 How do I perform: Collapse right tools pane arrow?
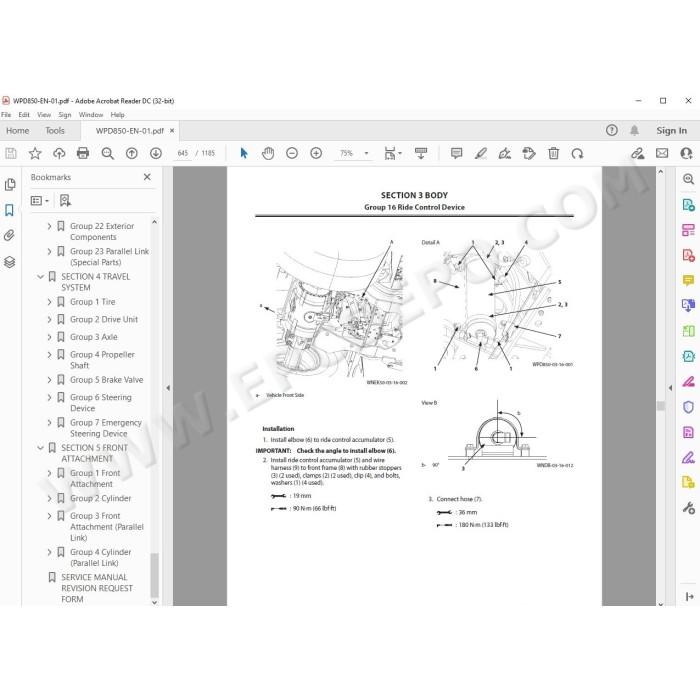tap(670, 388)
